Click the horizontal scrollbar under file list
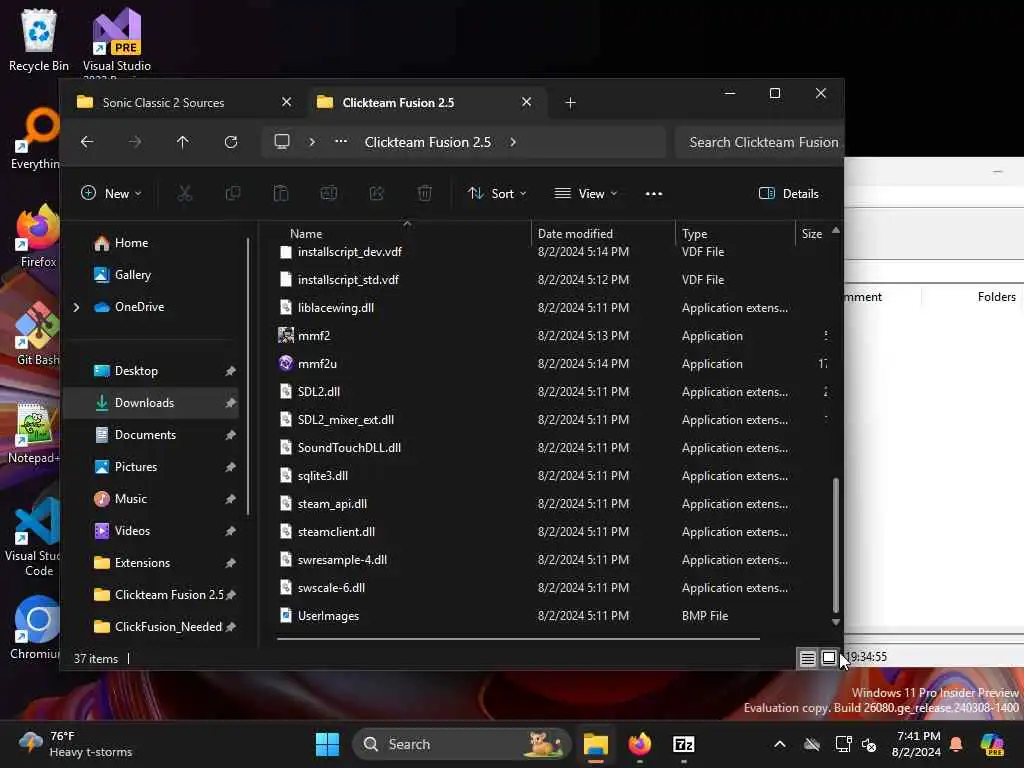 pos(519,639)
